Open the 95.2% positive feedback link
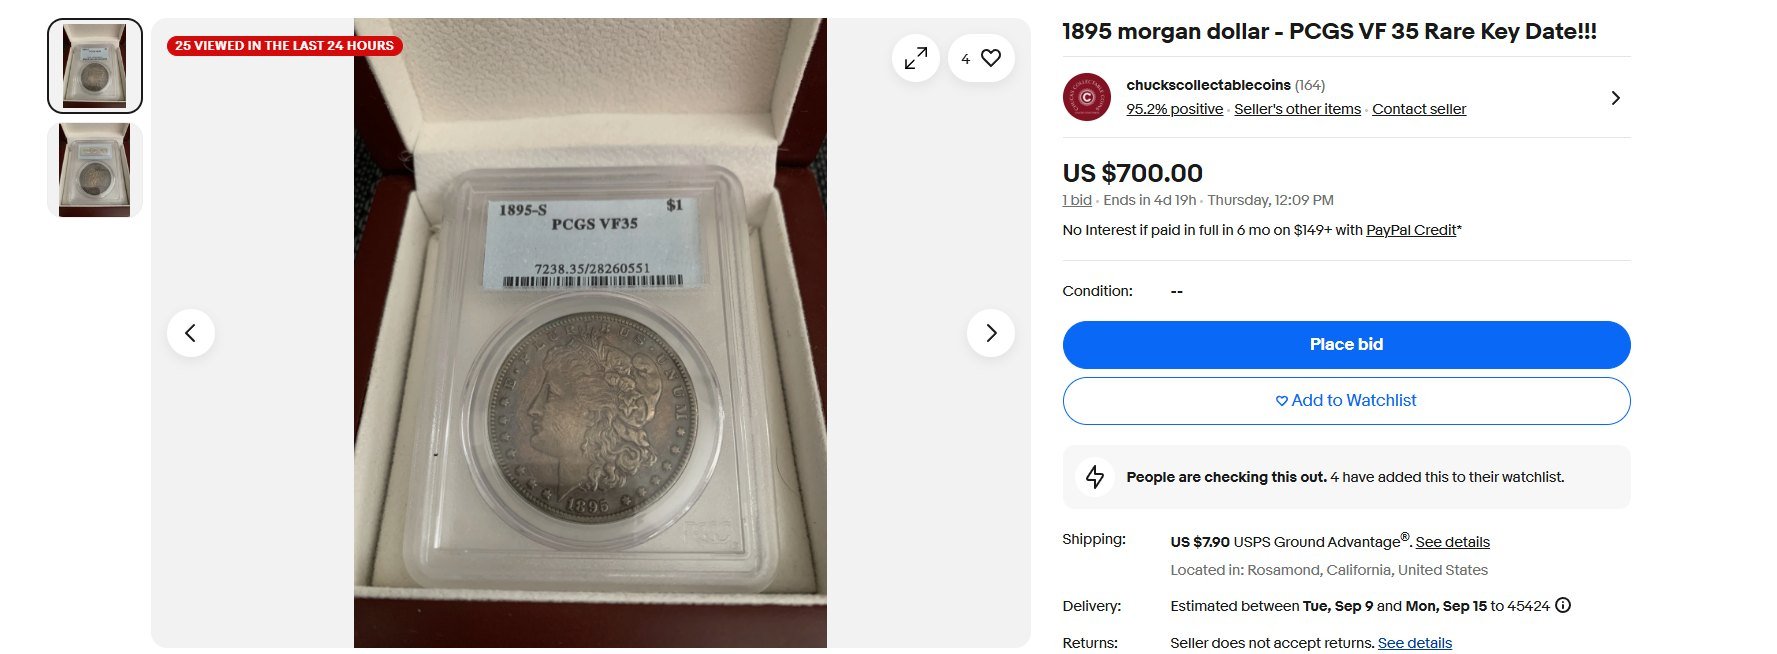Screen dimensions: 1777x654 1174,109
